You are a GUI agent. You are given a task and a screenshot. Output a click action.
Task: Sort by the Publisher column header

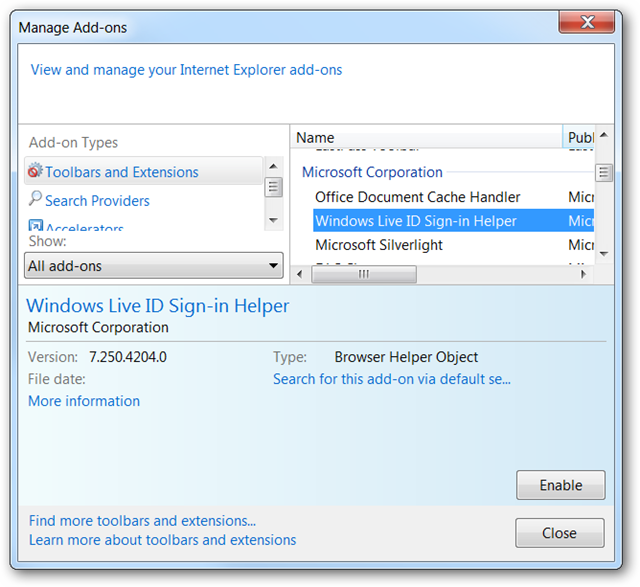(x=579, y=138)
